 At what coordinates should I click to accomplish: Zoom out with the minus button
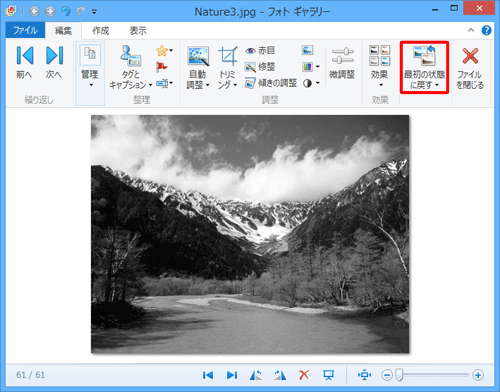tap(387, 375)
